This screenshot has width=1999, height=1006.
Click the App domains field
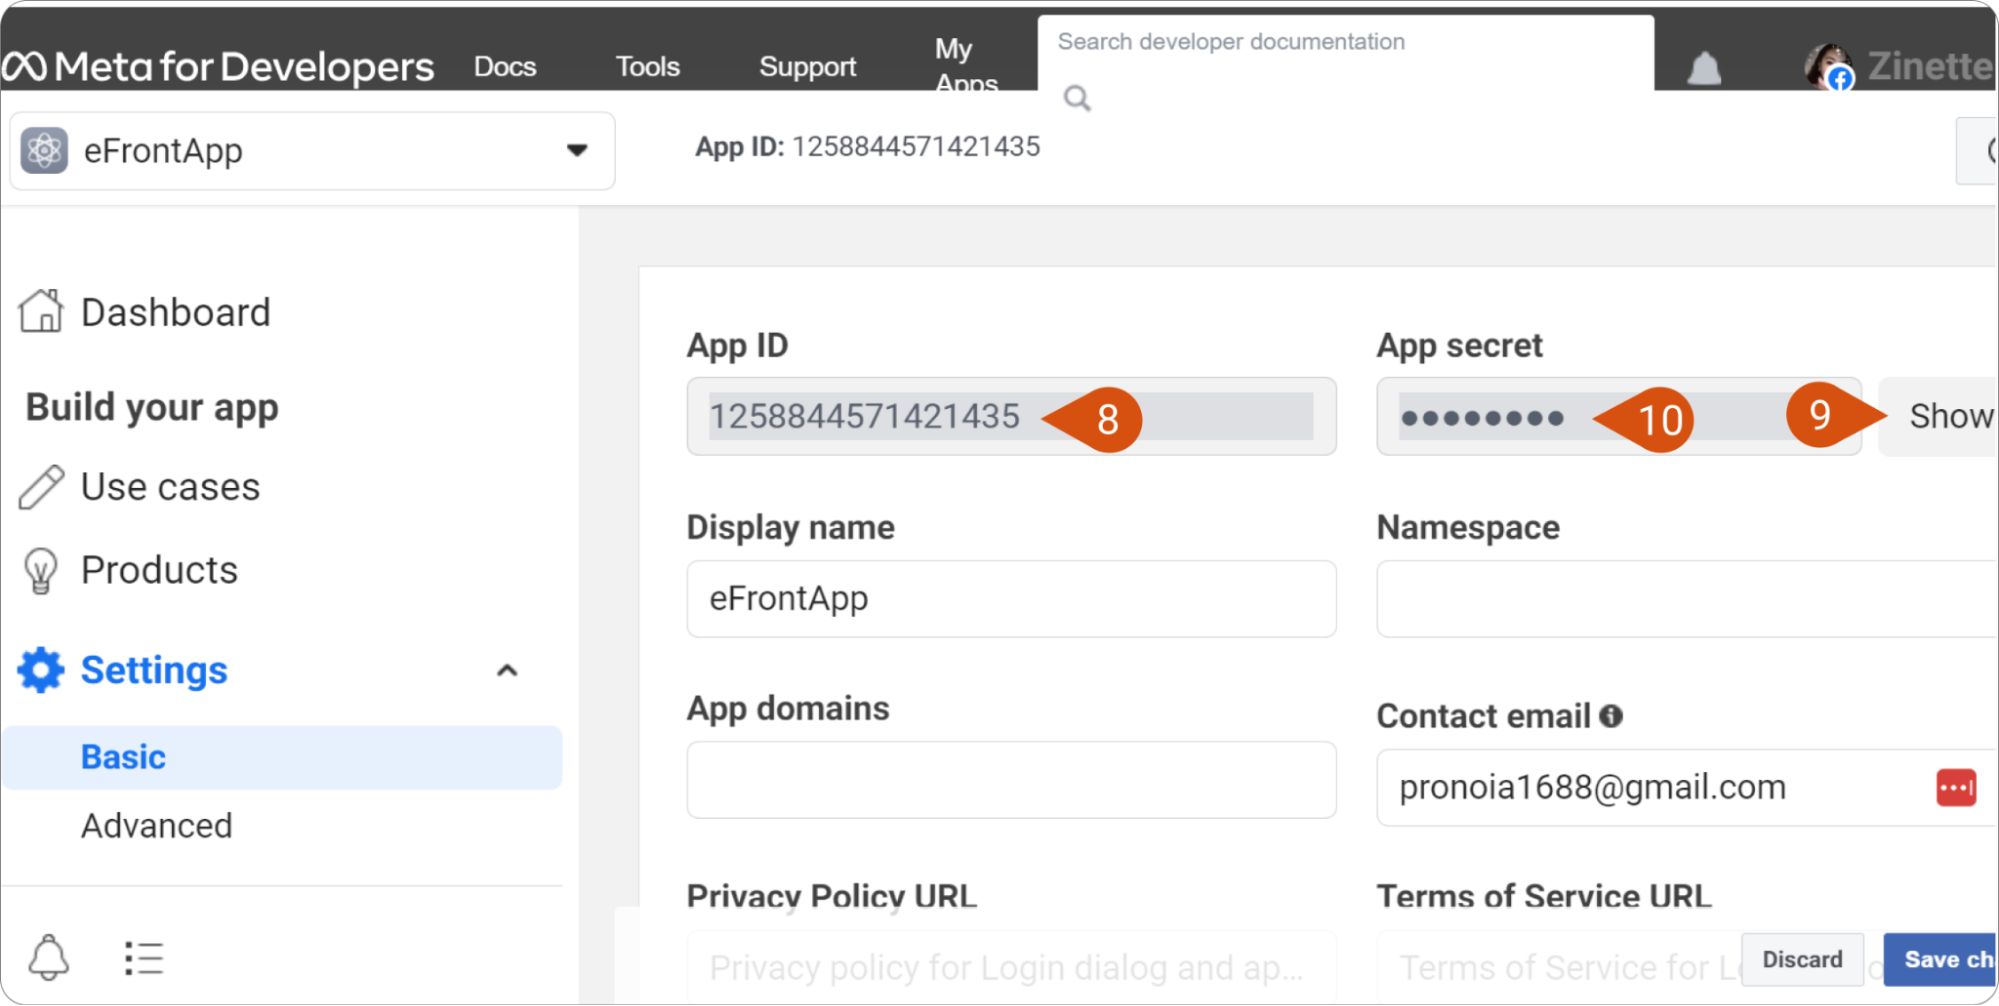(x=1011, y=780)
